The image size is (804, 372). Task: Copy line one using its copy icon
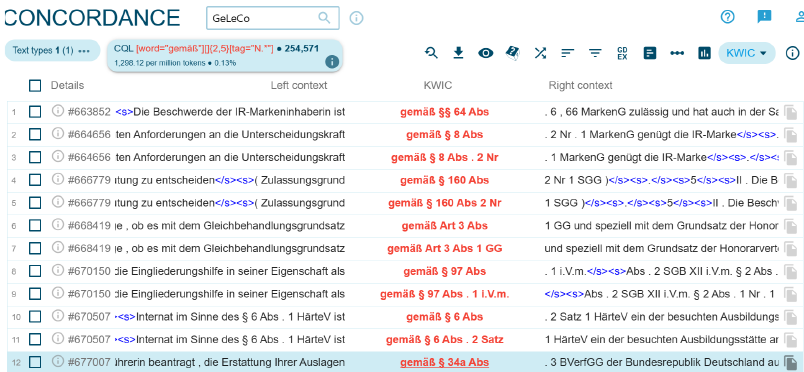point(790,112)
